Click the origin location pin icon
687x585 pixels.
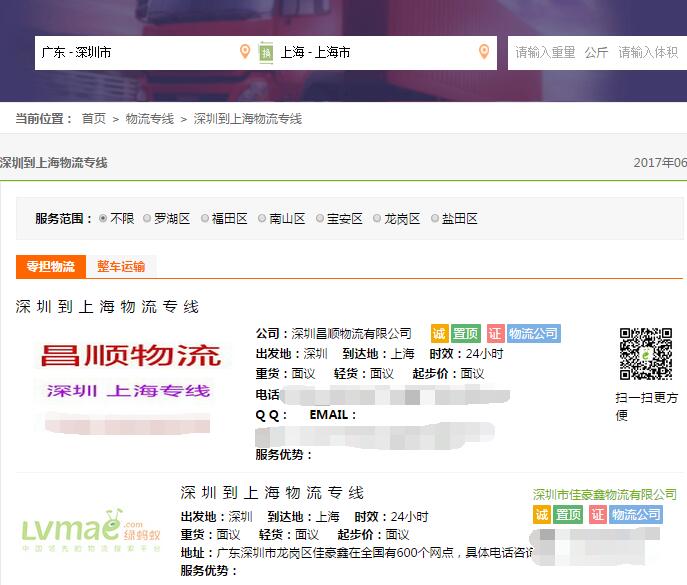pyautogui.click(x=245, y=52)
